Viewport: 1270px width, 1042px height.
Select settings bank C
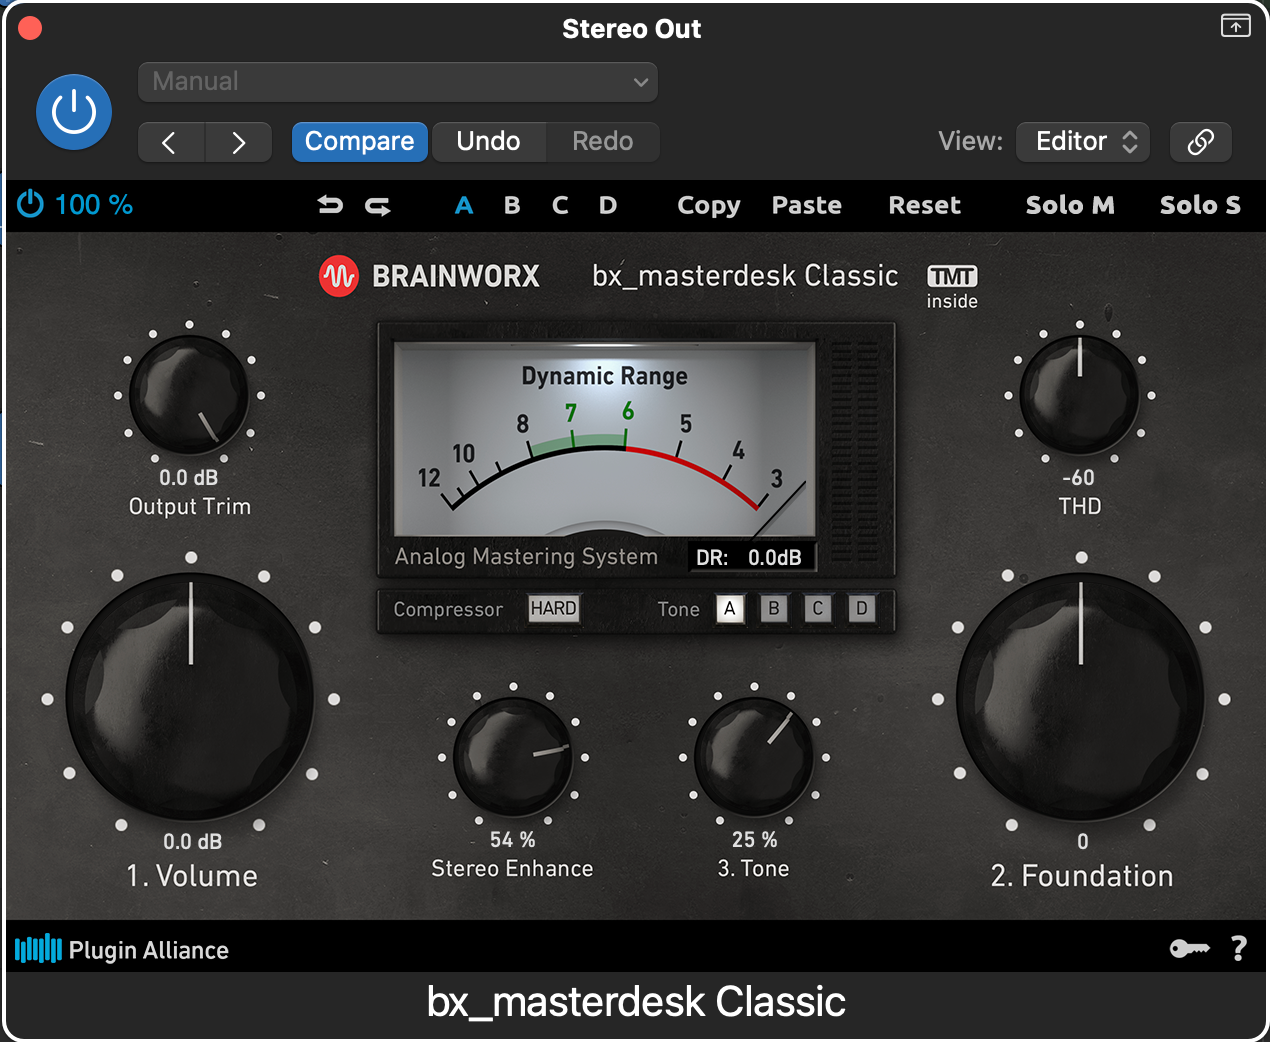click(x=560, y=205)
